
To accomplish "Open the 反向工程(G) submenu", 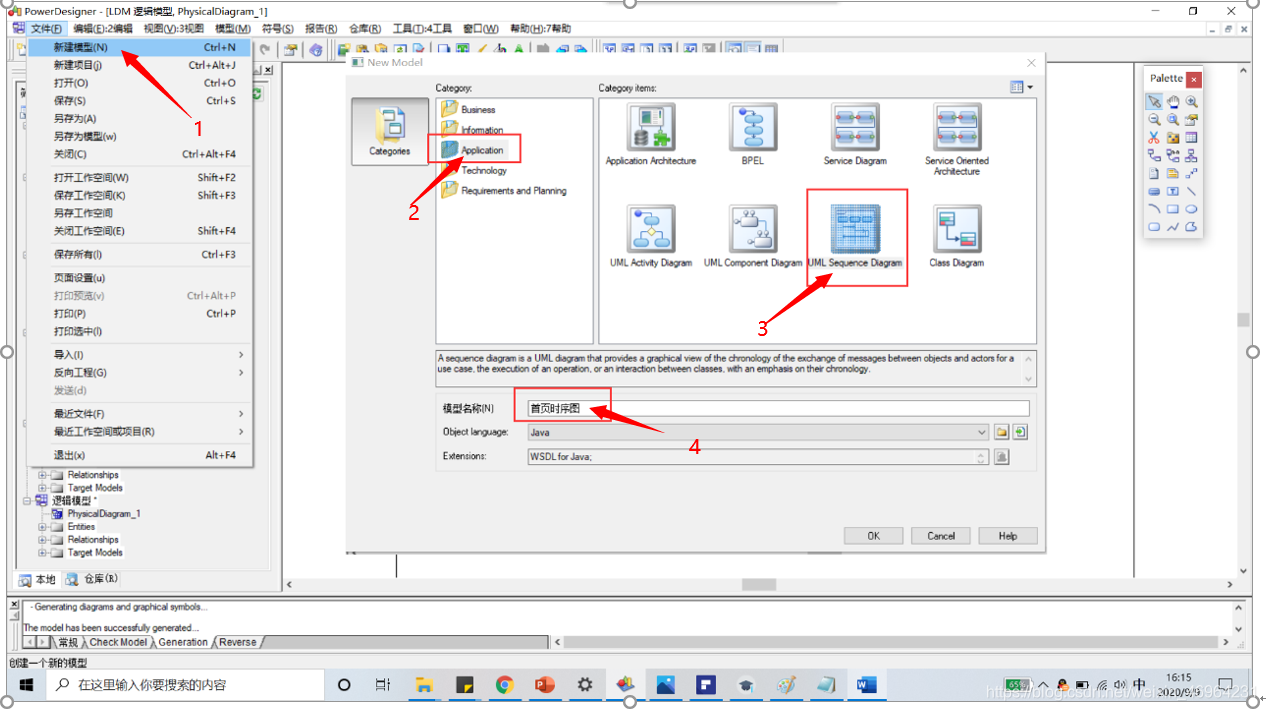I will [140, 373].
